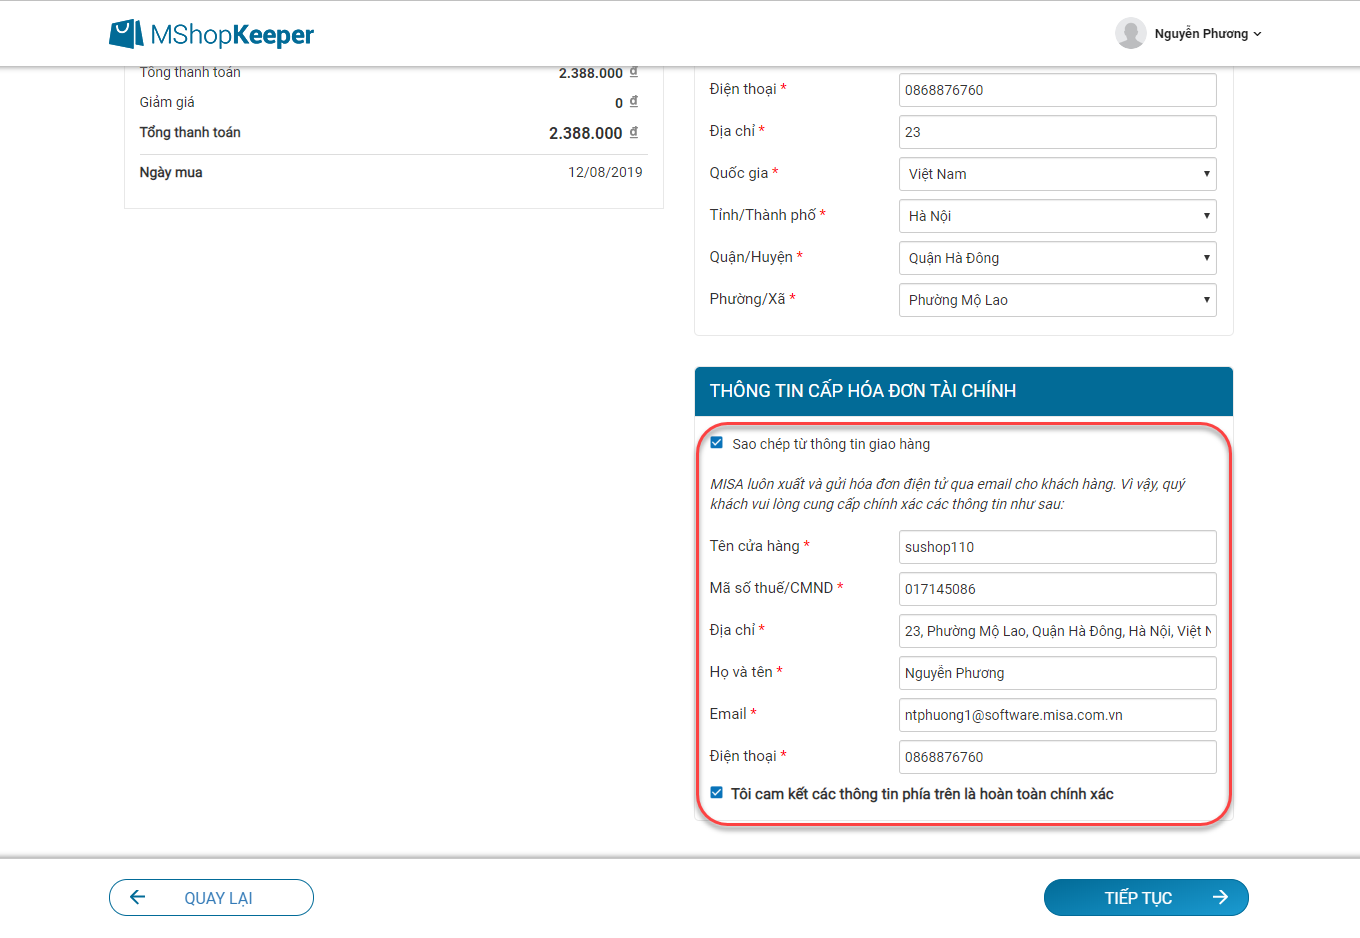
Task: Click the invoice Điện thoại field at bottom
Action: coord(1057,757)
